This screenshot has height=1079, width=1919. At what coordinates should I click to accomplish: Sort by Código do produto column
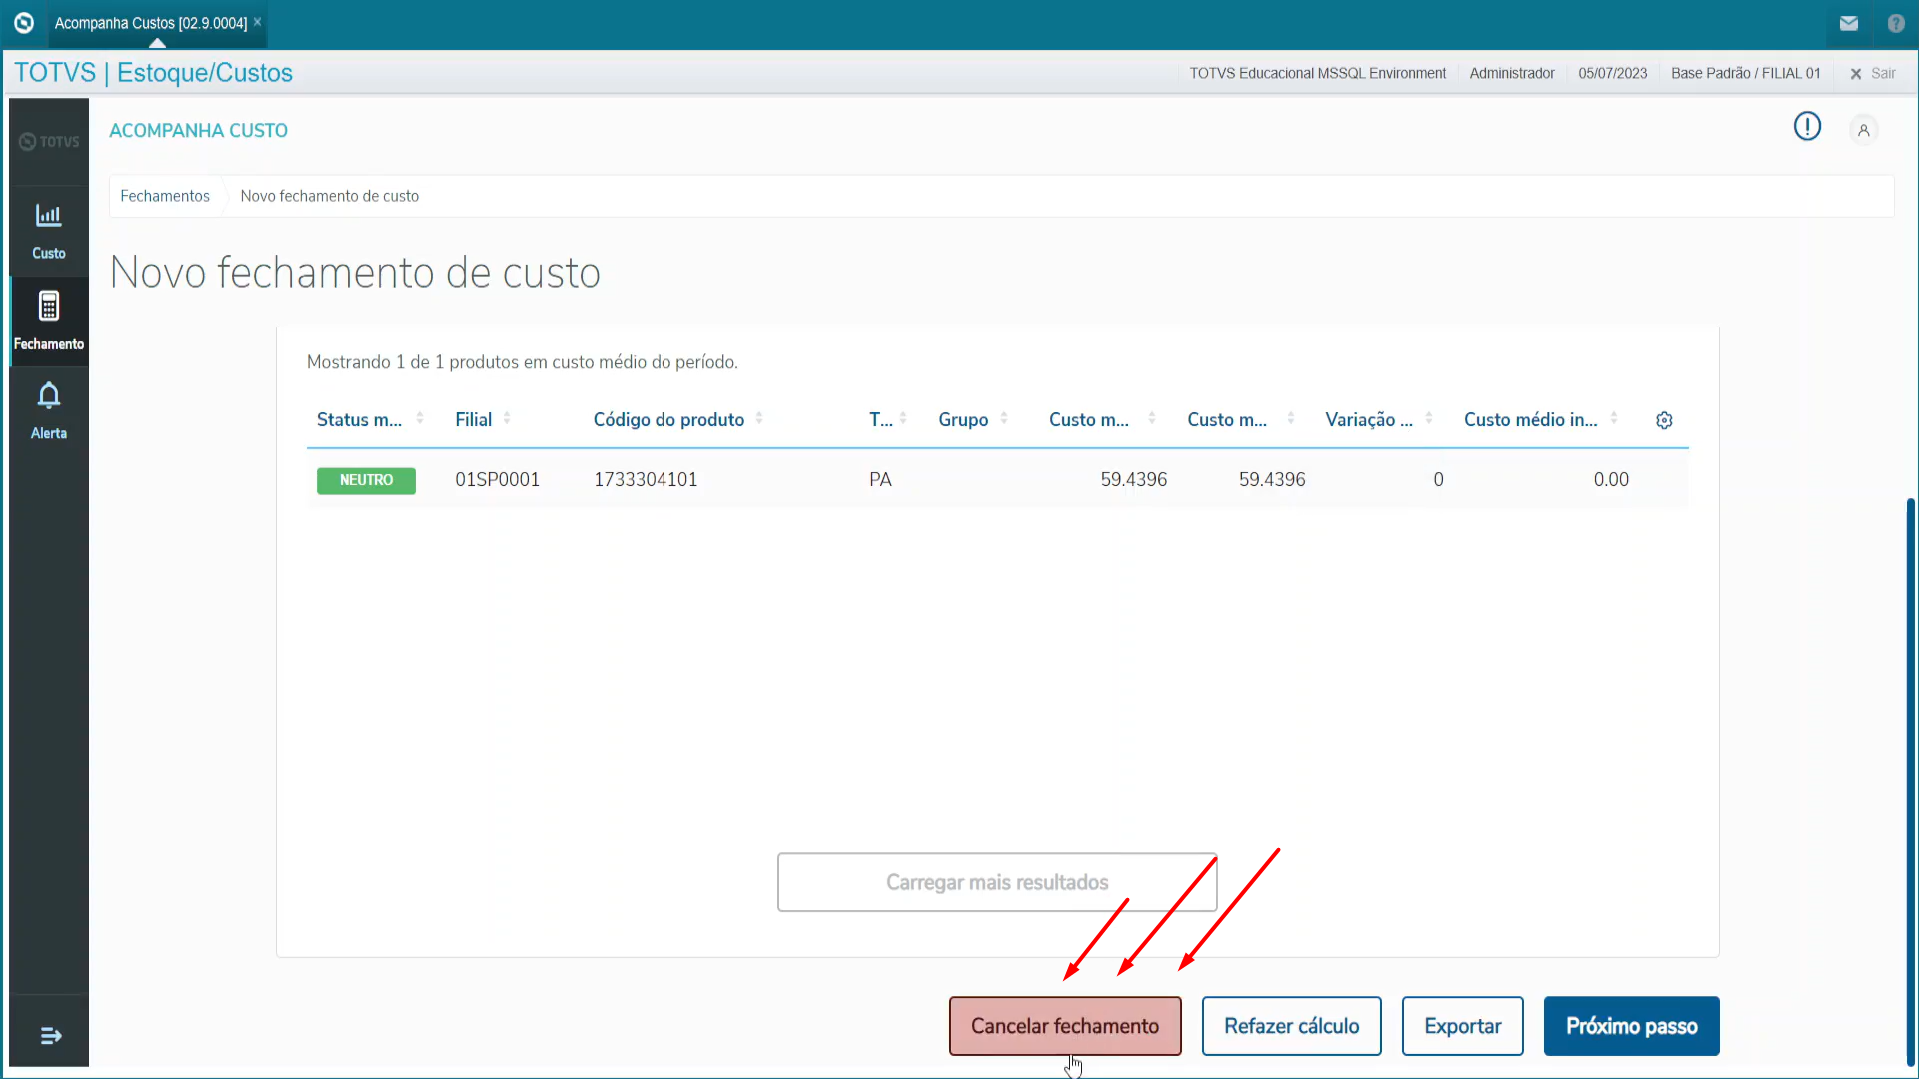coord(759,419)
